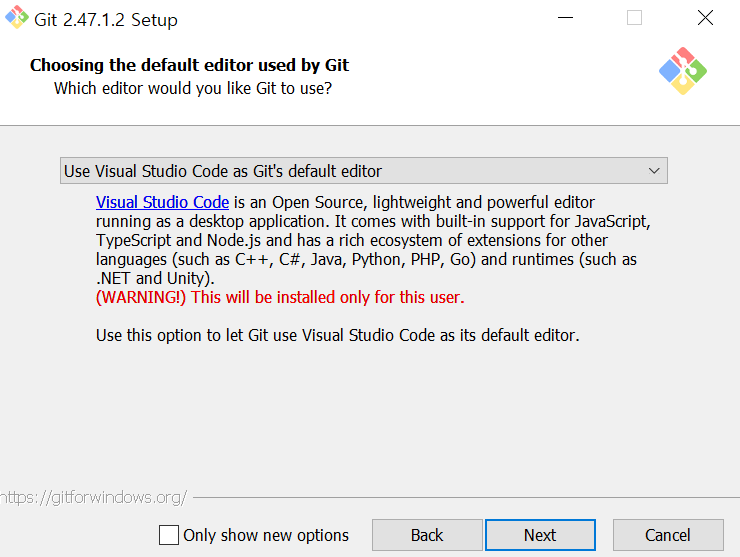
Task: Click the greyed-out maximize window button
Action: point(634,18)
